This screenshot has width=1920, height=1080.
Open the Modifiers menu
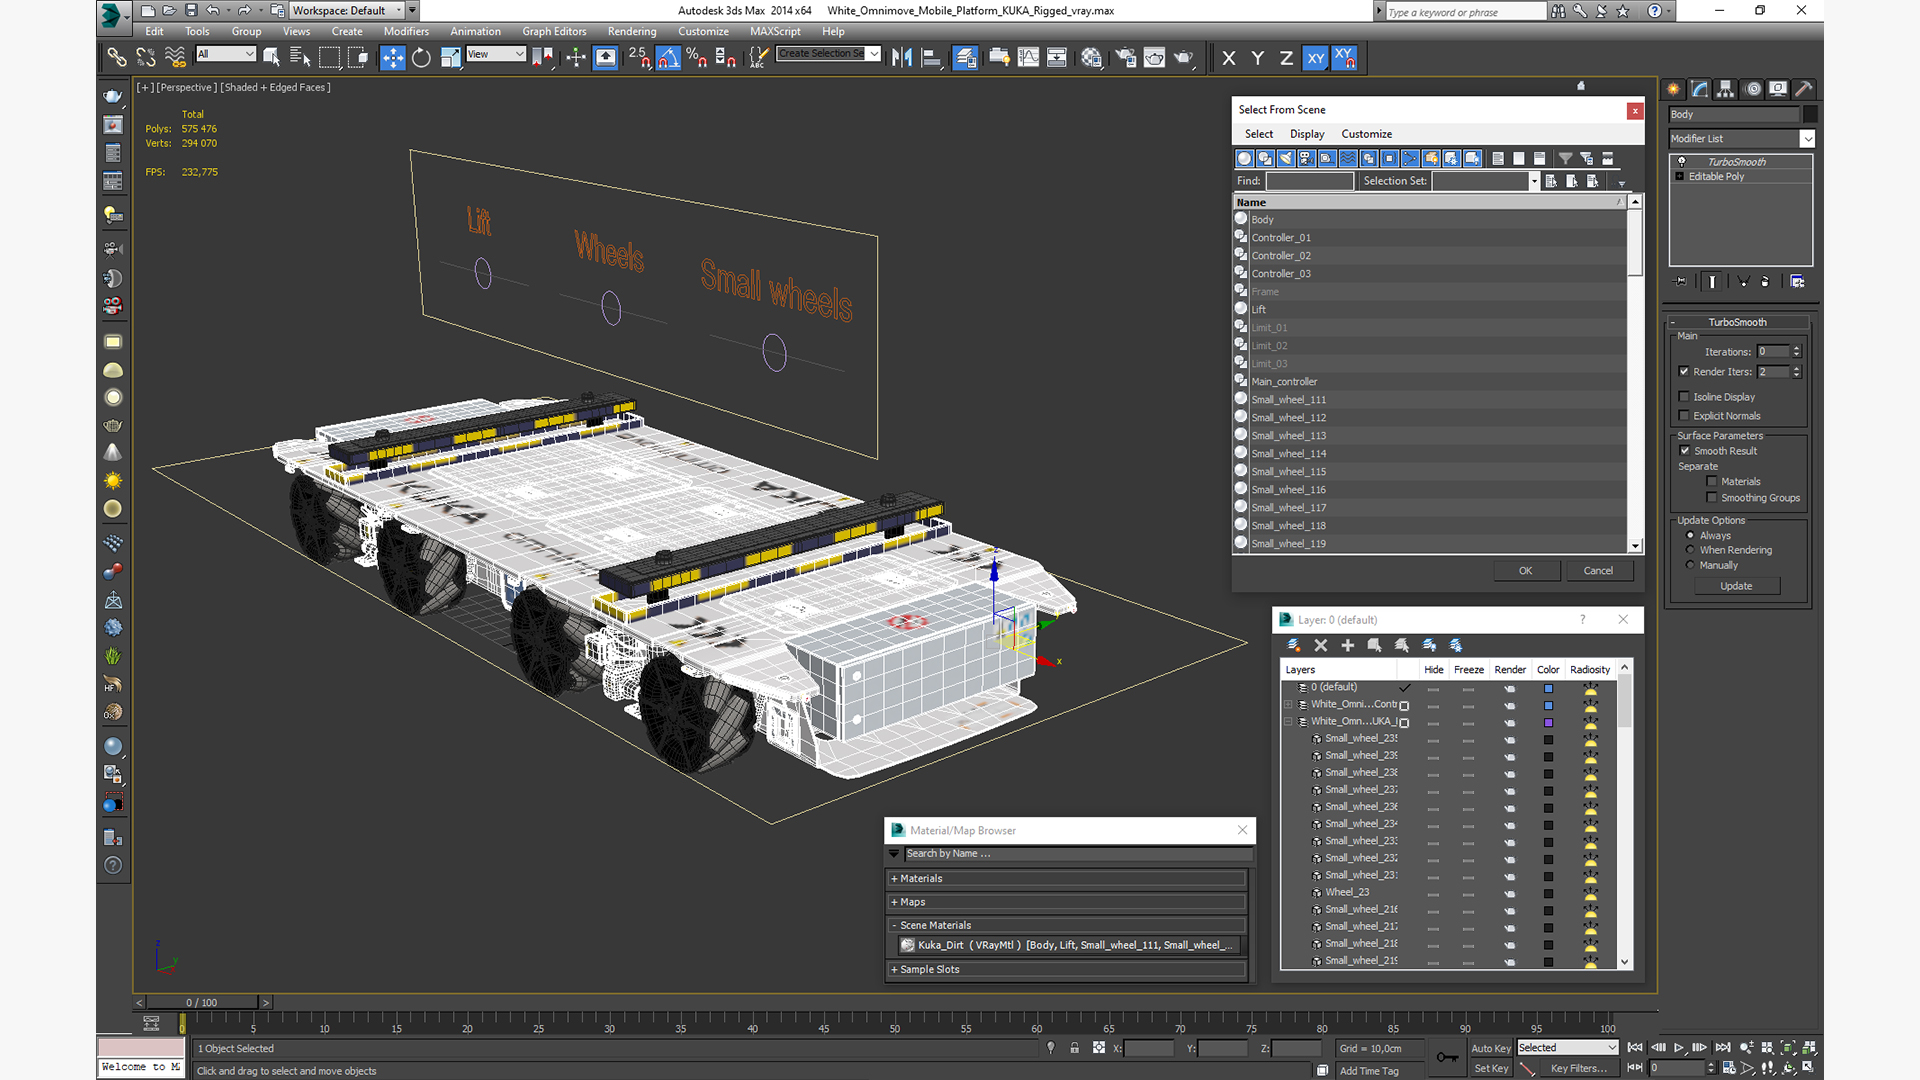406,32
